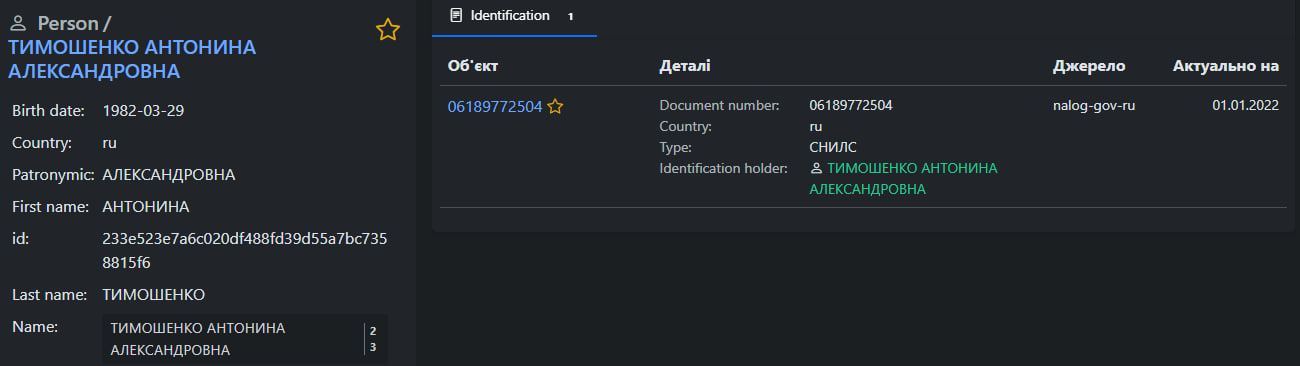The image size is (1300, 366).
Task: Click the Деталі column header
Action: coord(685,66)
